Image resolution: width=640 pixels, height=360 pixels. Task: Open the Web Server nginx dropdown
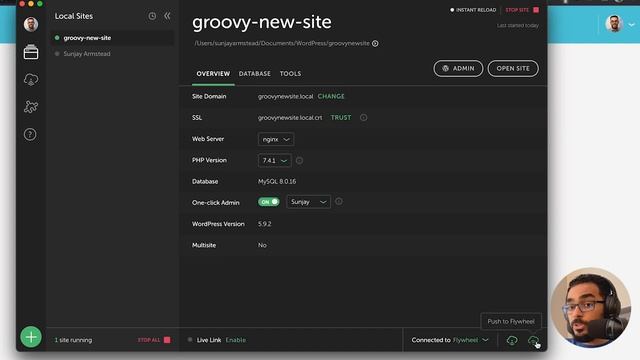(x=276, y=139)
